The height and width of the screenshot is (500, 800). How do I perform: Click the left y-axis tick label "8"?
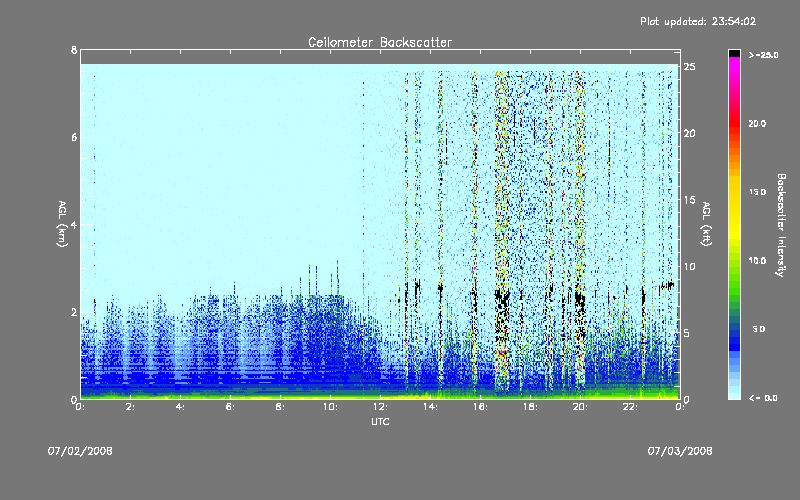click(74, 50)
